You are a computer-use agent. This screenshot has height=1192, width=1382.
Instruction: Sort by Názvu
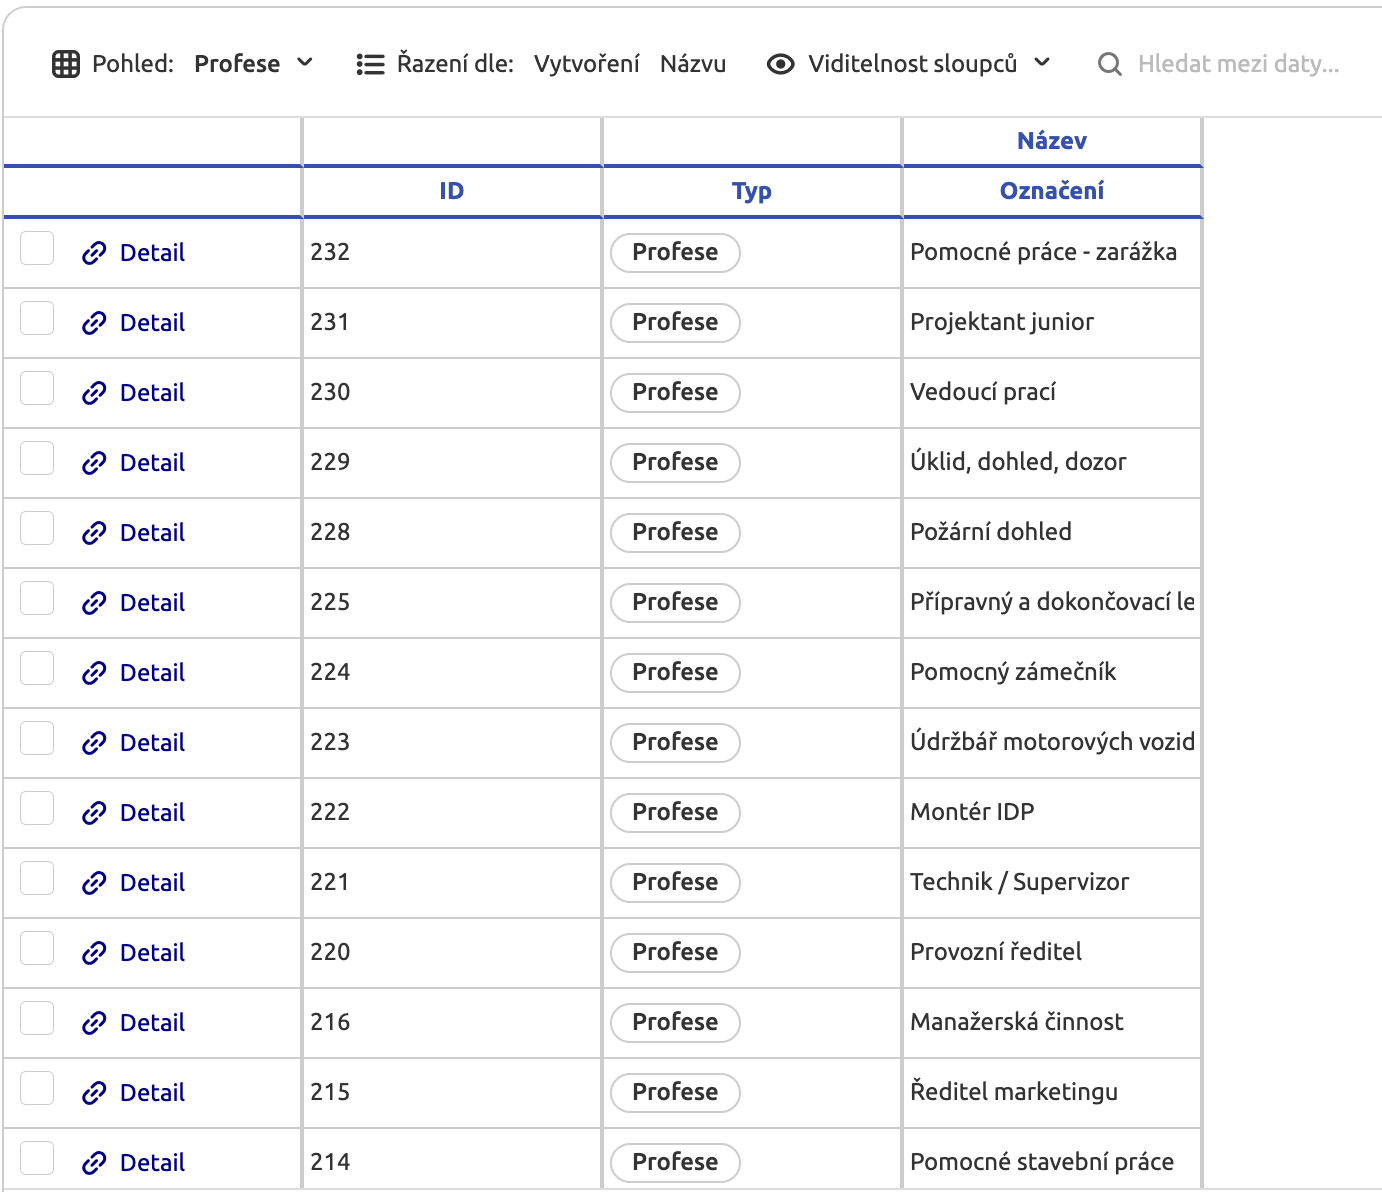693,64
